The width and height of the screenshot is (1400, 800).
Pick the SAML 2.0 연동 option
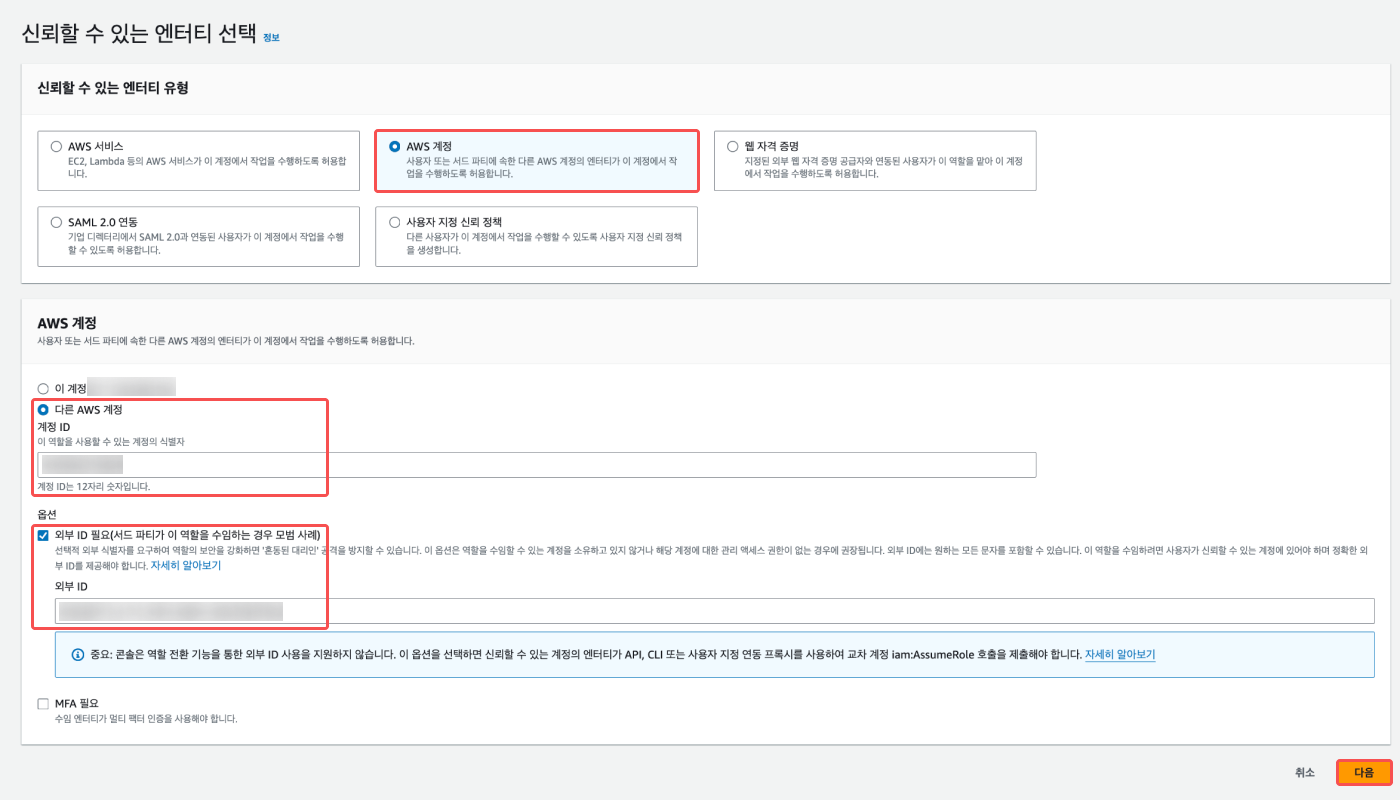coord(56,222)
